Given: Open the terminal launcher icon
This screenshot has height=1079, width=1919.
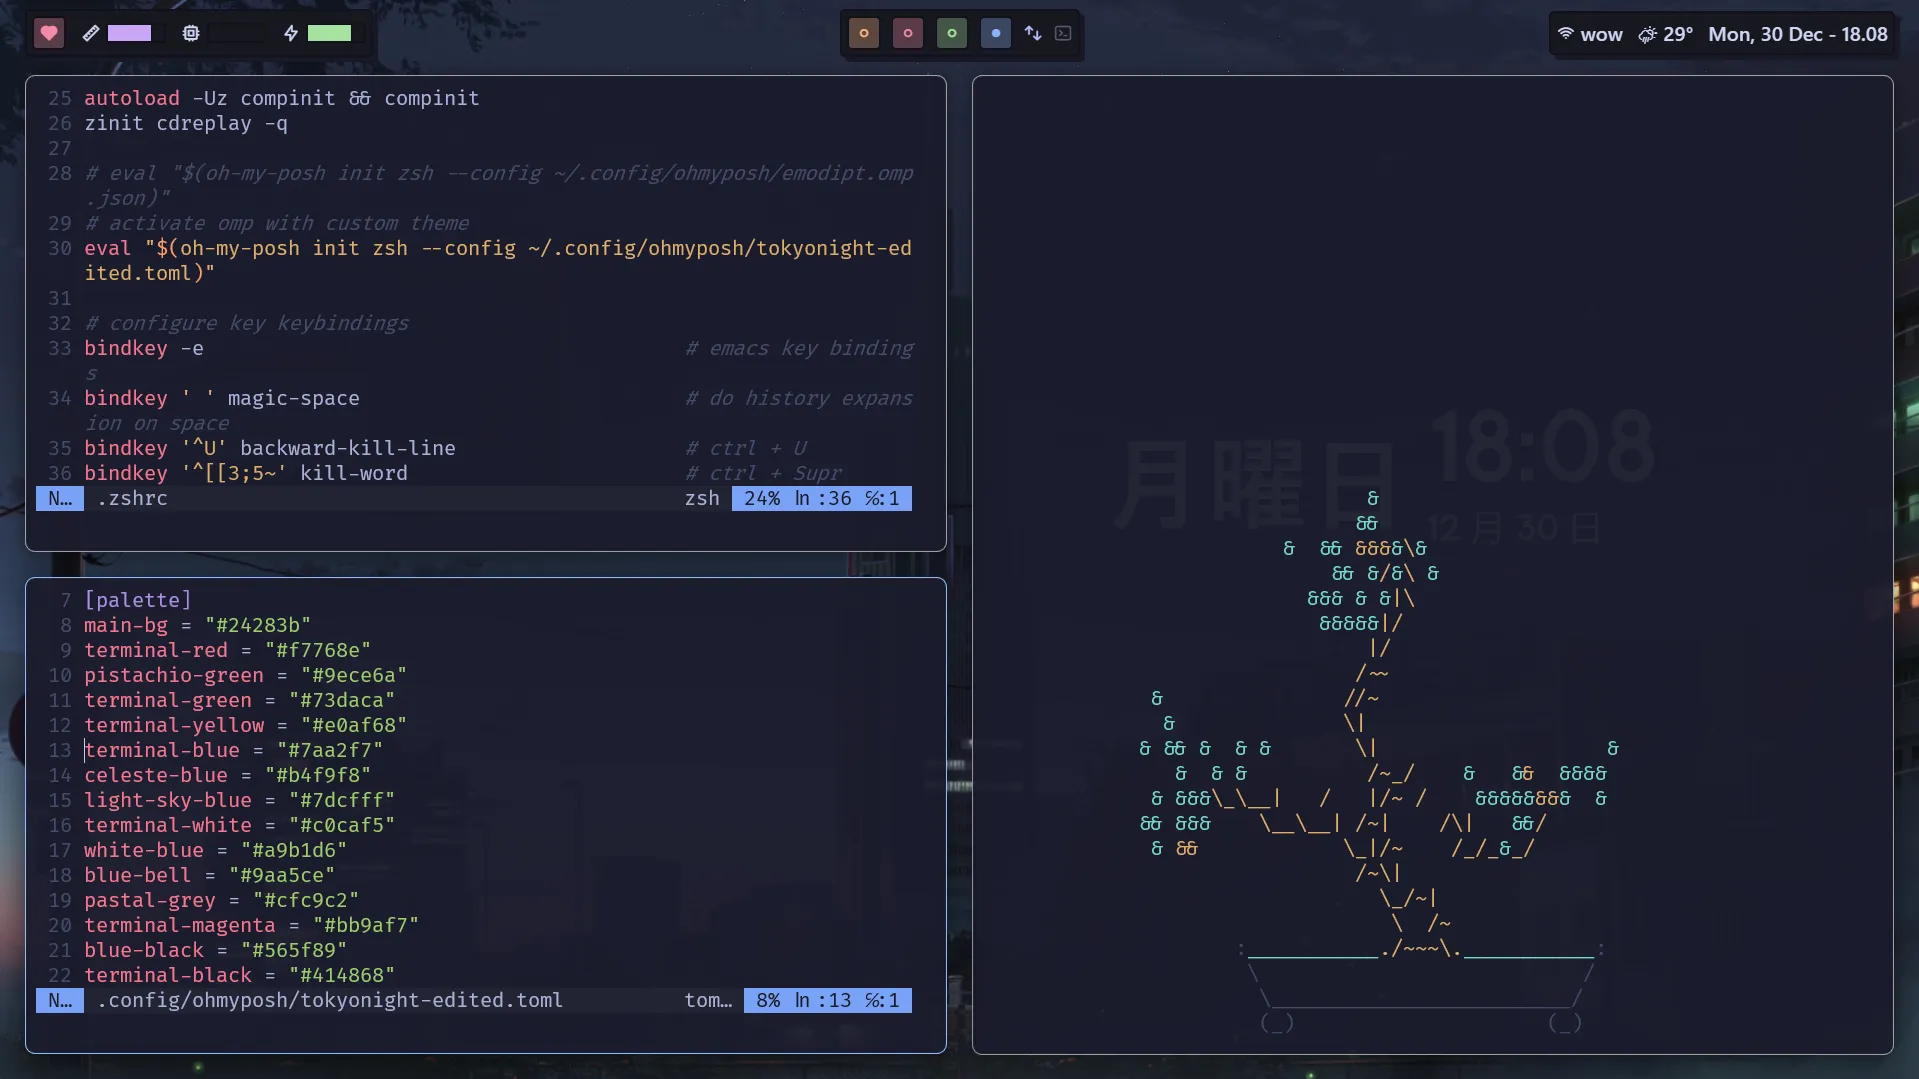Looking at the screenshot, I should coord(1063,33).
